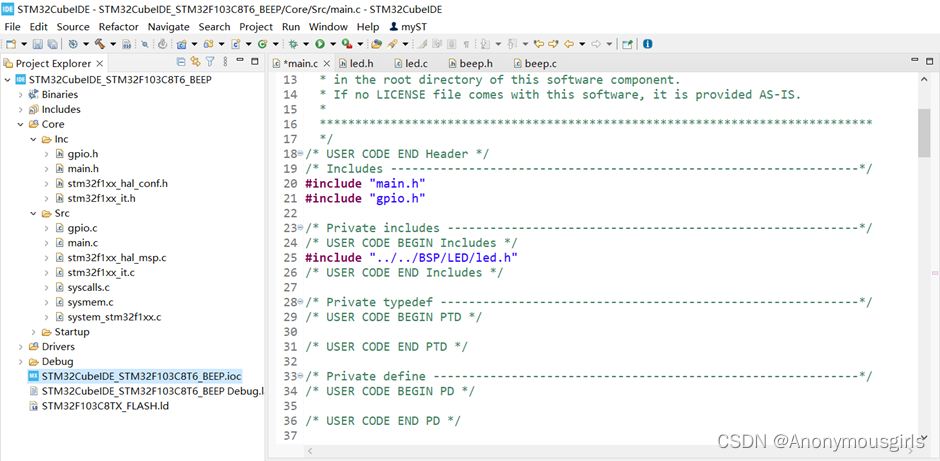Click the New C++ Class green icon
The height and width of the screenshot is (461, 940).
[262, 44]
